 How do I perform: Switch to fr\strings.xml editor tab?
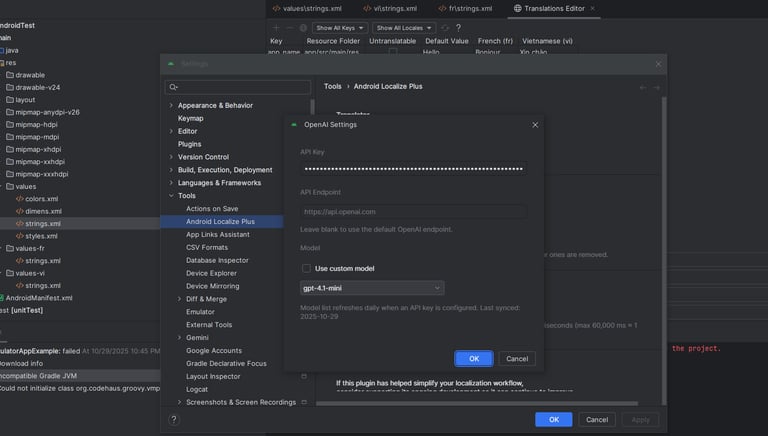pyautogui.click(x=465, y=8)
